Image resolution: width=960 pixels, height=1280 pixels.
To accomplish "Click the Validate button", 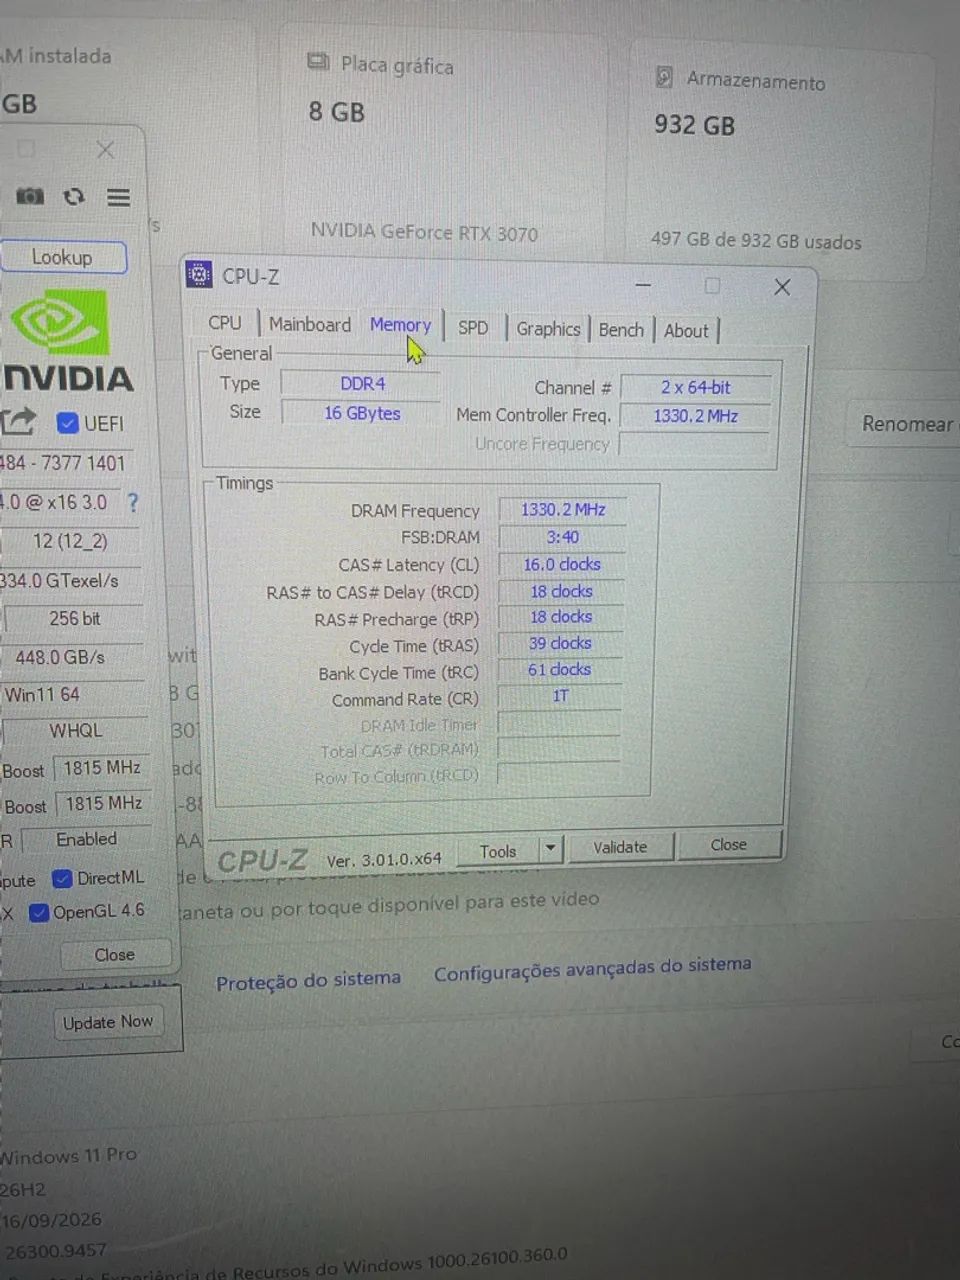I will (x=620, y=847).
